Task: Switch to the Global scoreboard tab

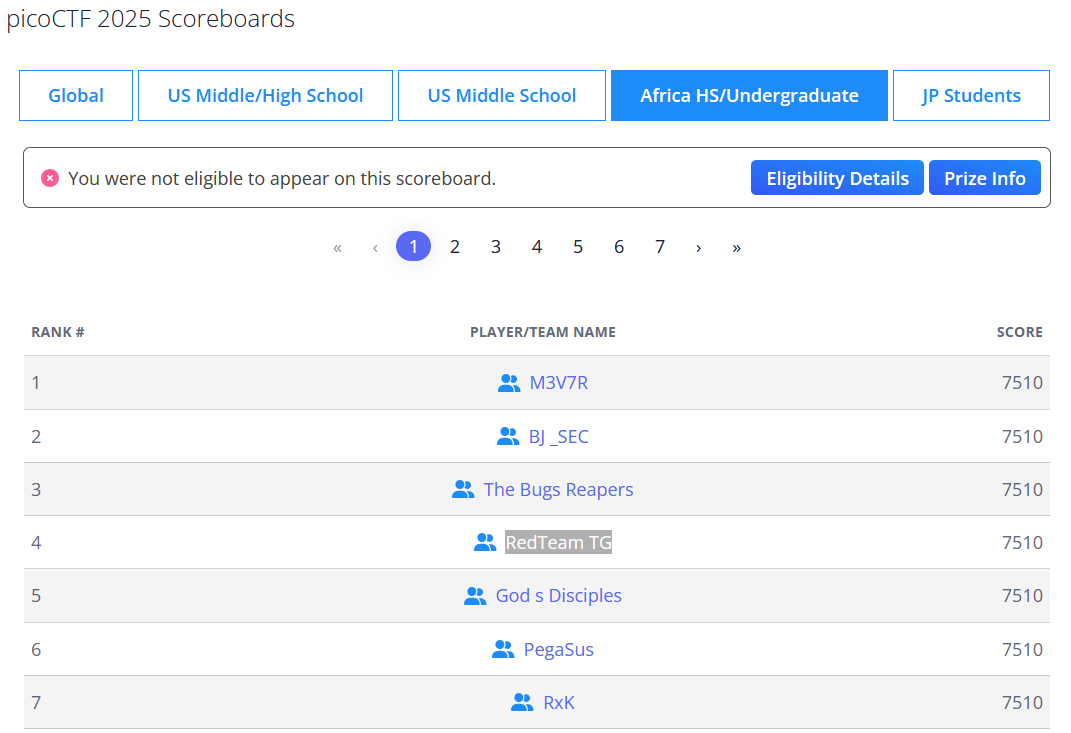Action: point(76,96)
